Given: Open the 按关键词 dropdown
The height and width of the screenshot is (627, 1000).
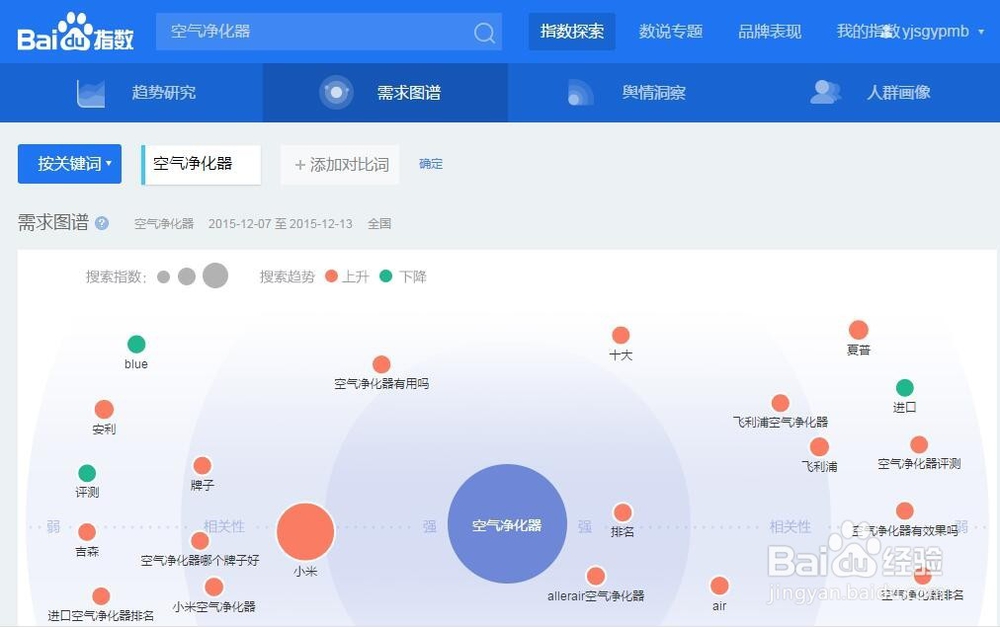Looking at the screenshot, I should pos(70,164).
